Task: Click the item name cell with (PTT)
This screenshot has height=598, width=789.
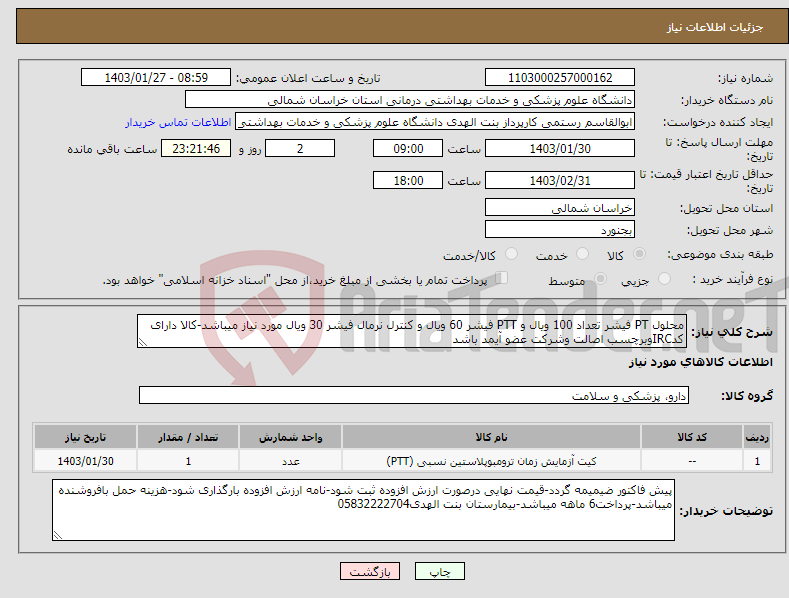Action: tap(491, 461)
